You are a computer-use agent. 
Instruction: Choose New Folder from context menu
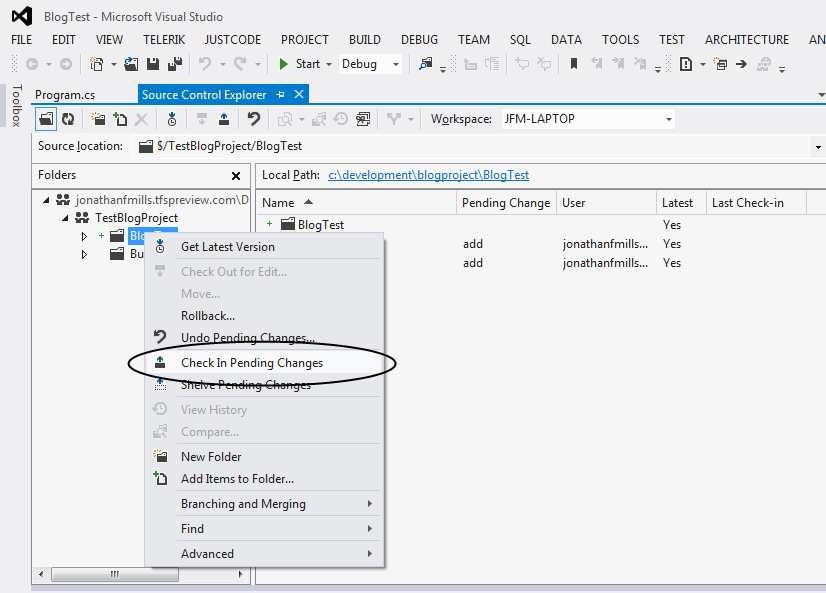coord(266,457)
